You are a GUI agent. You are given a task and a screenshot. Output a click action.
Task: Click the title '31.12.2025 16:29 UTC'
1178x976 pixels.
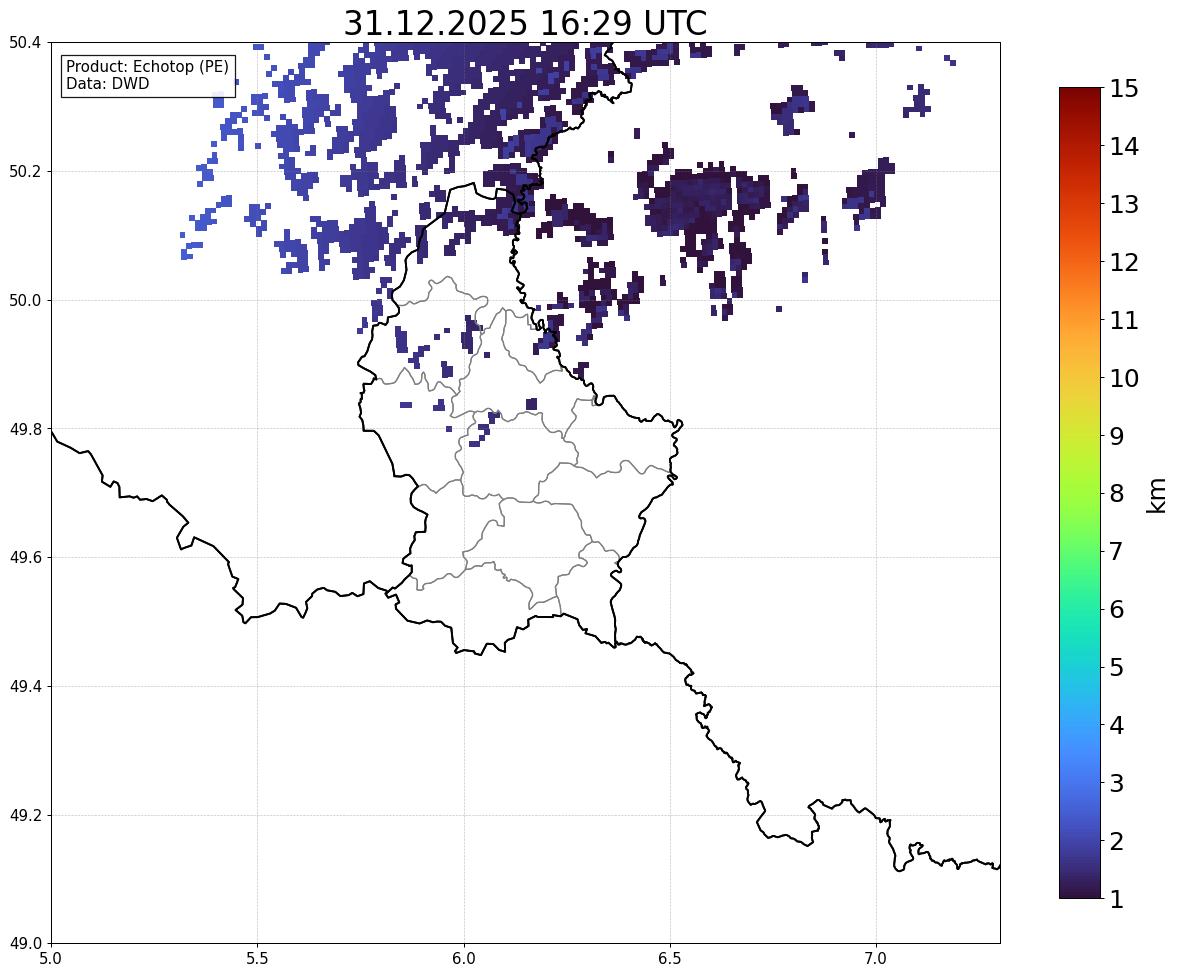coord(525,23)
